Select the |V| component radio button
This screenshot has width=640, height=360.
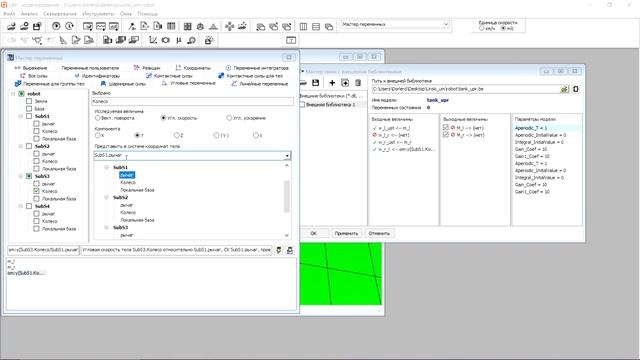tap(216, 135)
